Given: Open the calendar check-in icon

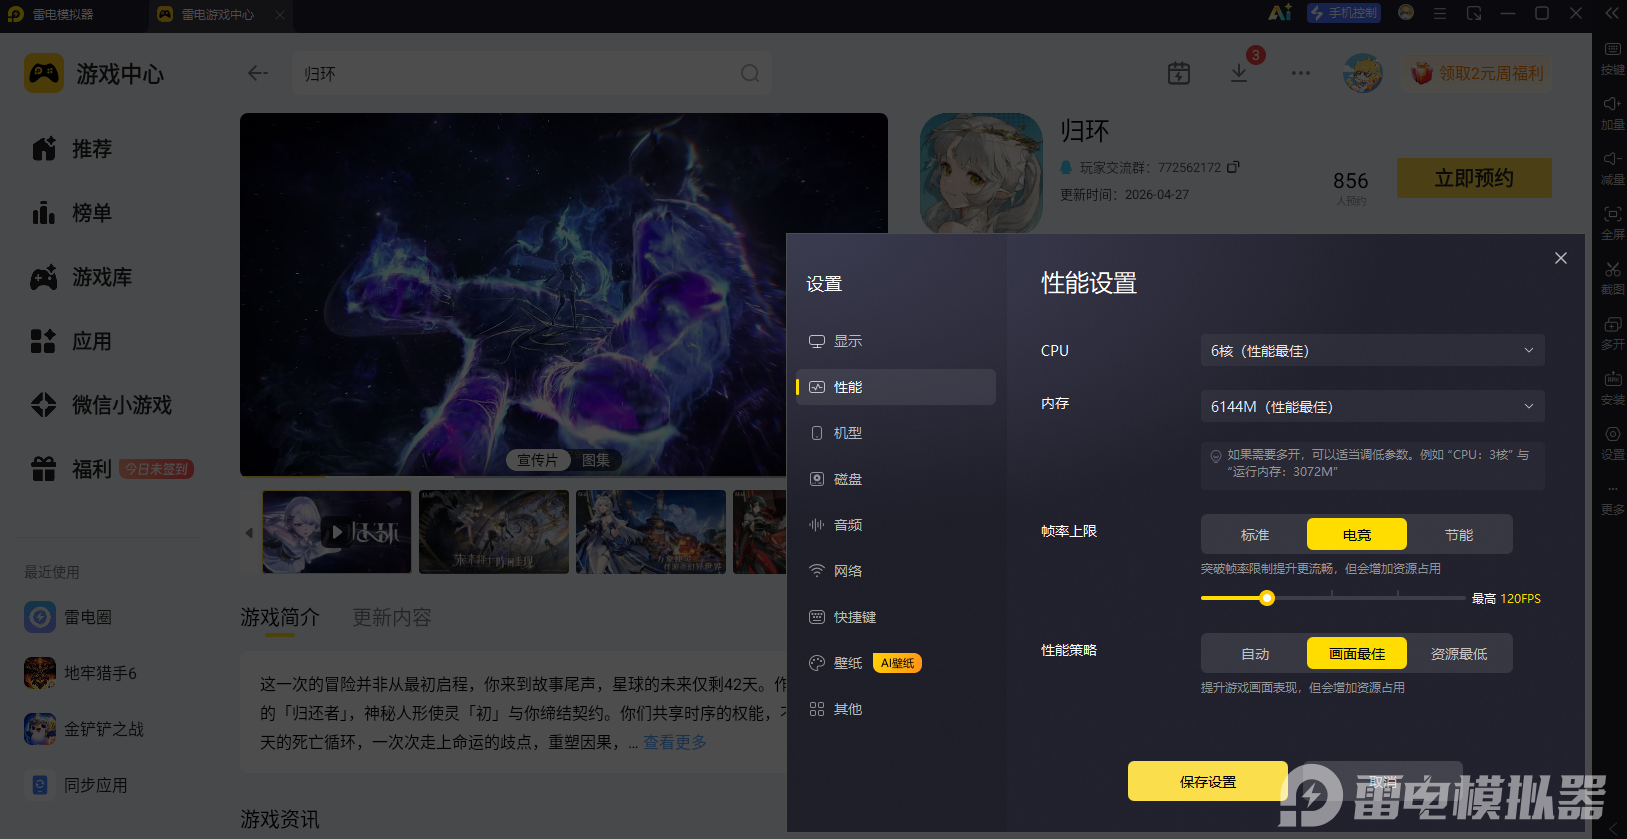Looking at the screenshot, I should point(1179,73).
